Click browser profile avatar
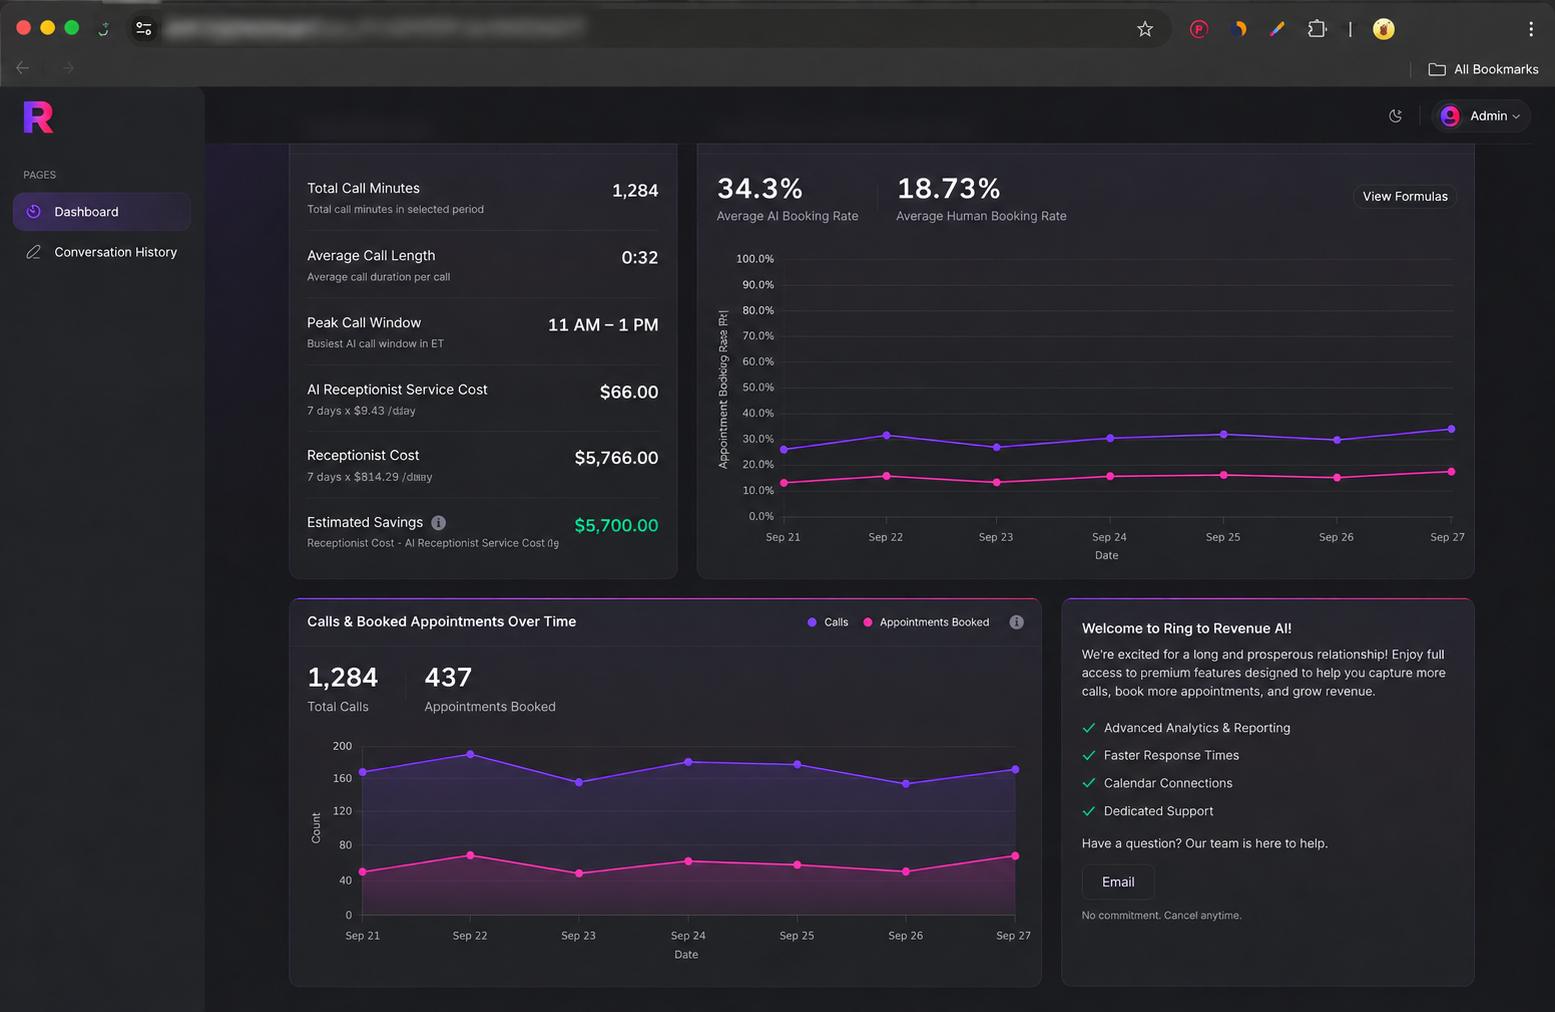Image resolution: width=1555 pixels, height=1012 pixels. click(1383, 29)
